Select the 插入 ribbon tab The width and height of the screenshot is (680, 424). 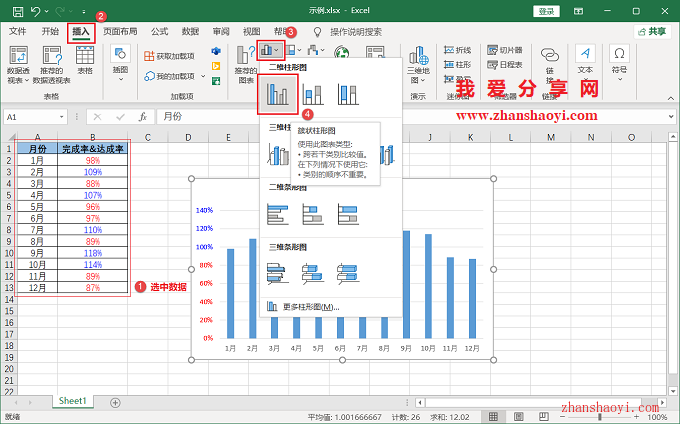click(81, 32)
